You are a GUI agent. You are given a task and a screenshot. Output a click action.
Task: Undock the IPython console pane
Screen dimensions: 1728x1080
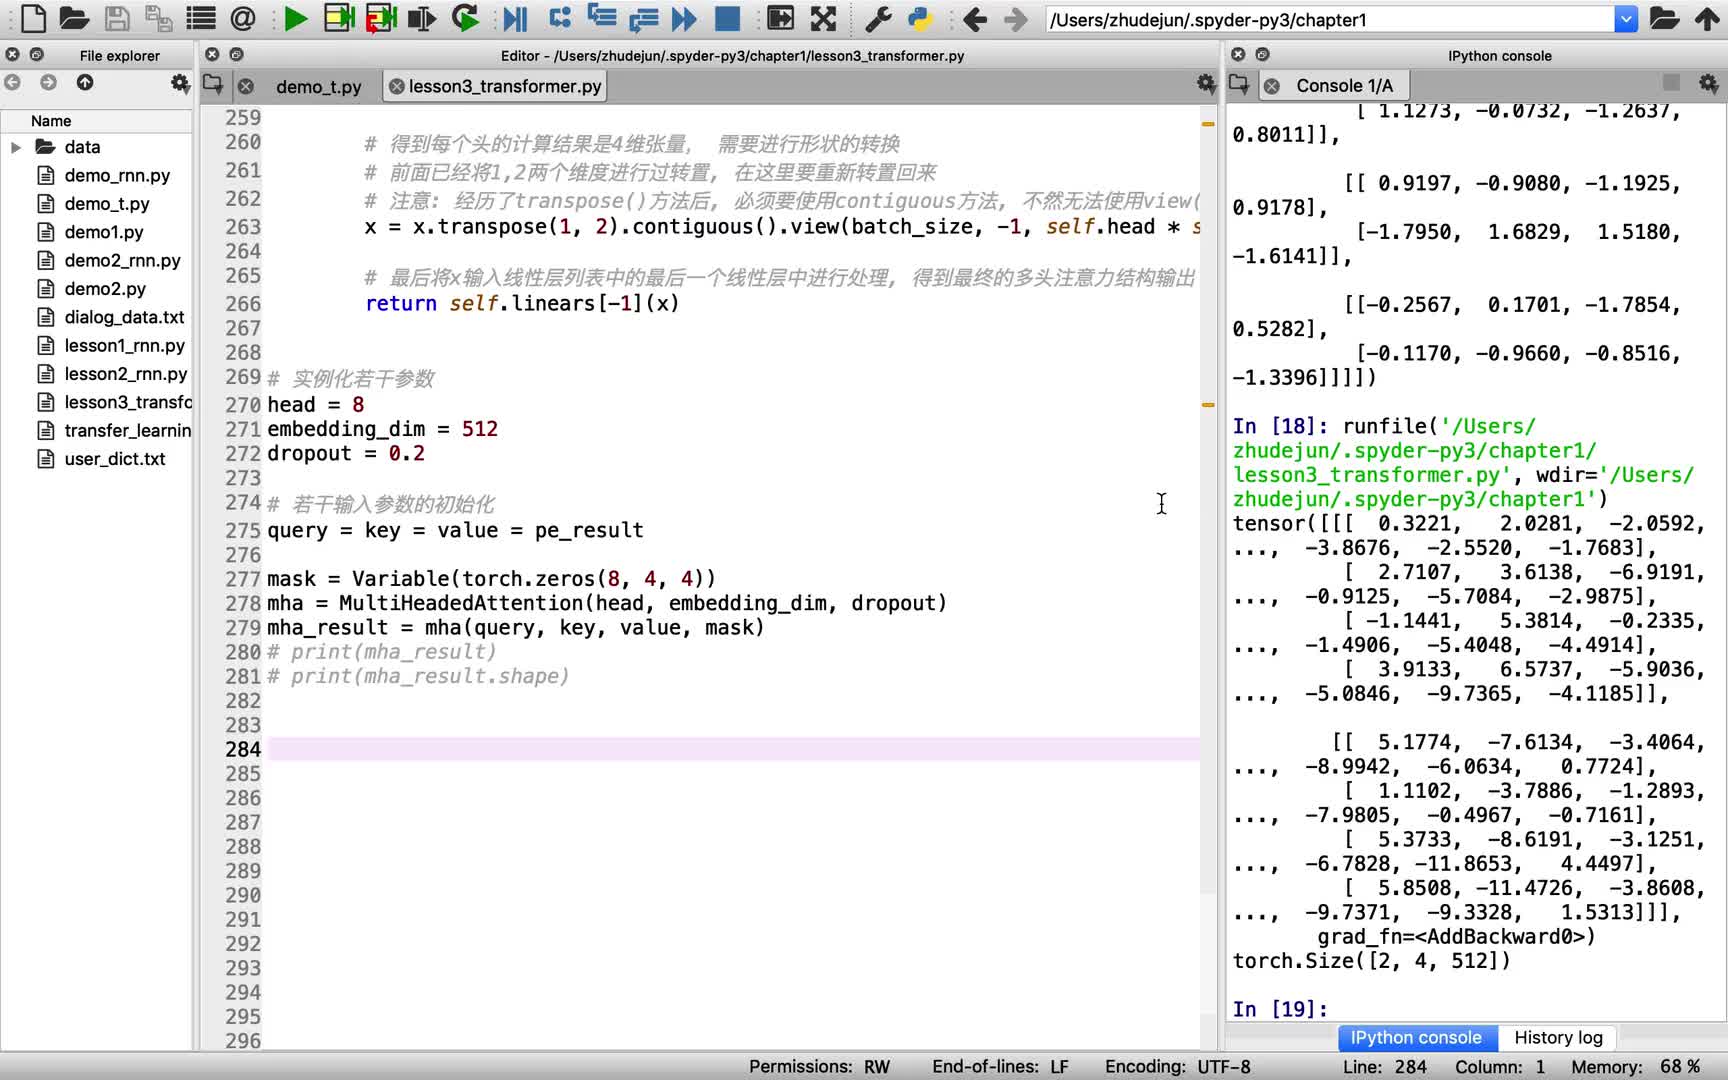click(x=1262, y=54)
